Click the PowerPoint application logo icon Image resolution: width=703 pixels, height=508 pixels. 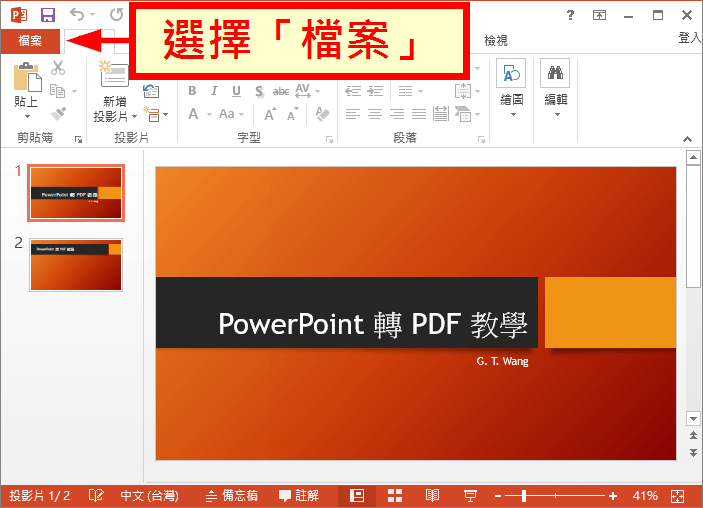pyautogui.click(x=19, y=15)
